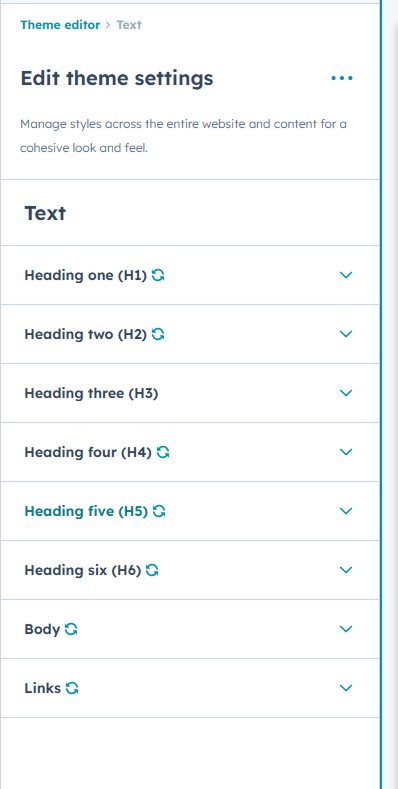The width and height of the screenshot is (398, 789).
Task: Expand the Links section with its chevron
Action: point(346,688)
